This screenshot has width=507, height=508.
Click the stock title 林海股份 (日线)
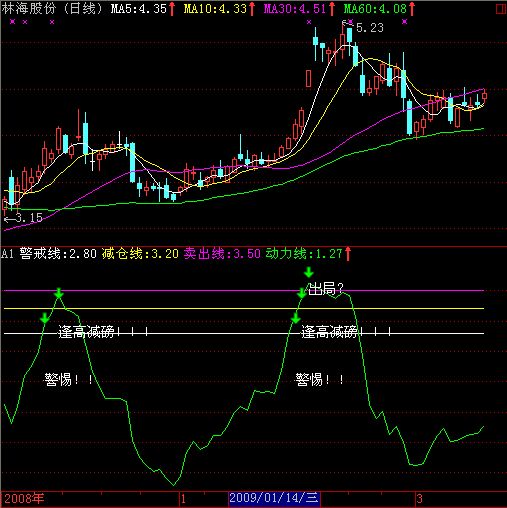pyautogui.click(x=52, y=9)
